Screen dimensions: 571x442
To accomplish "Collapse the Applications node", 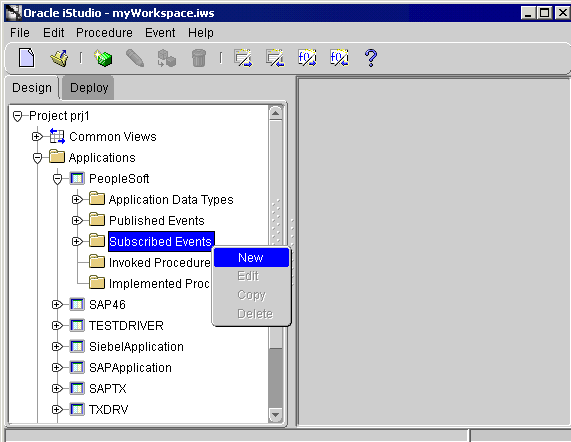I will tap(37, 158).
